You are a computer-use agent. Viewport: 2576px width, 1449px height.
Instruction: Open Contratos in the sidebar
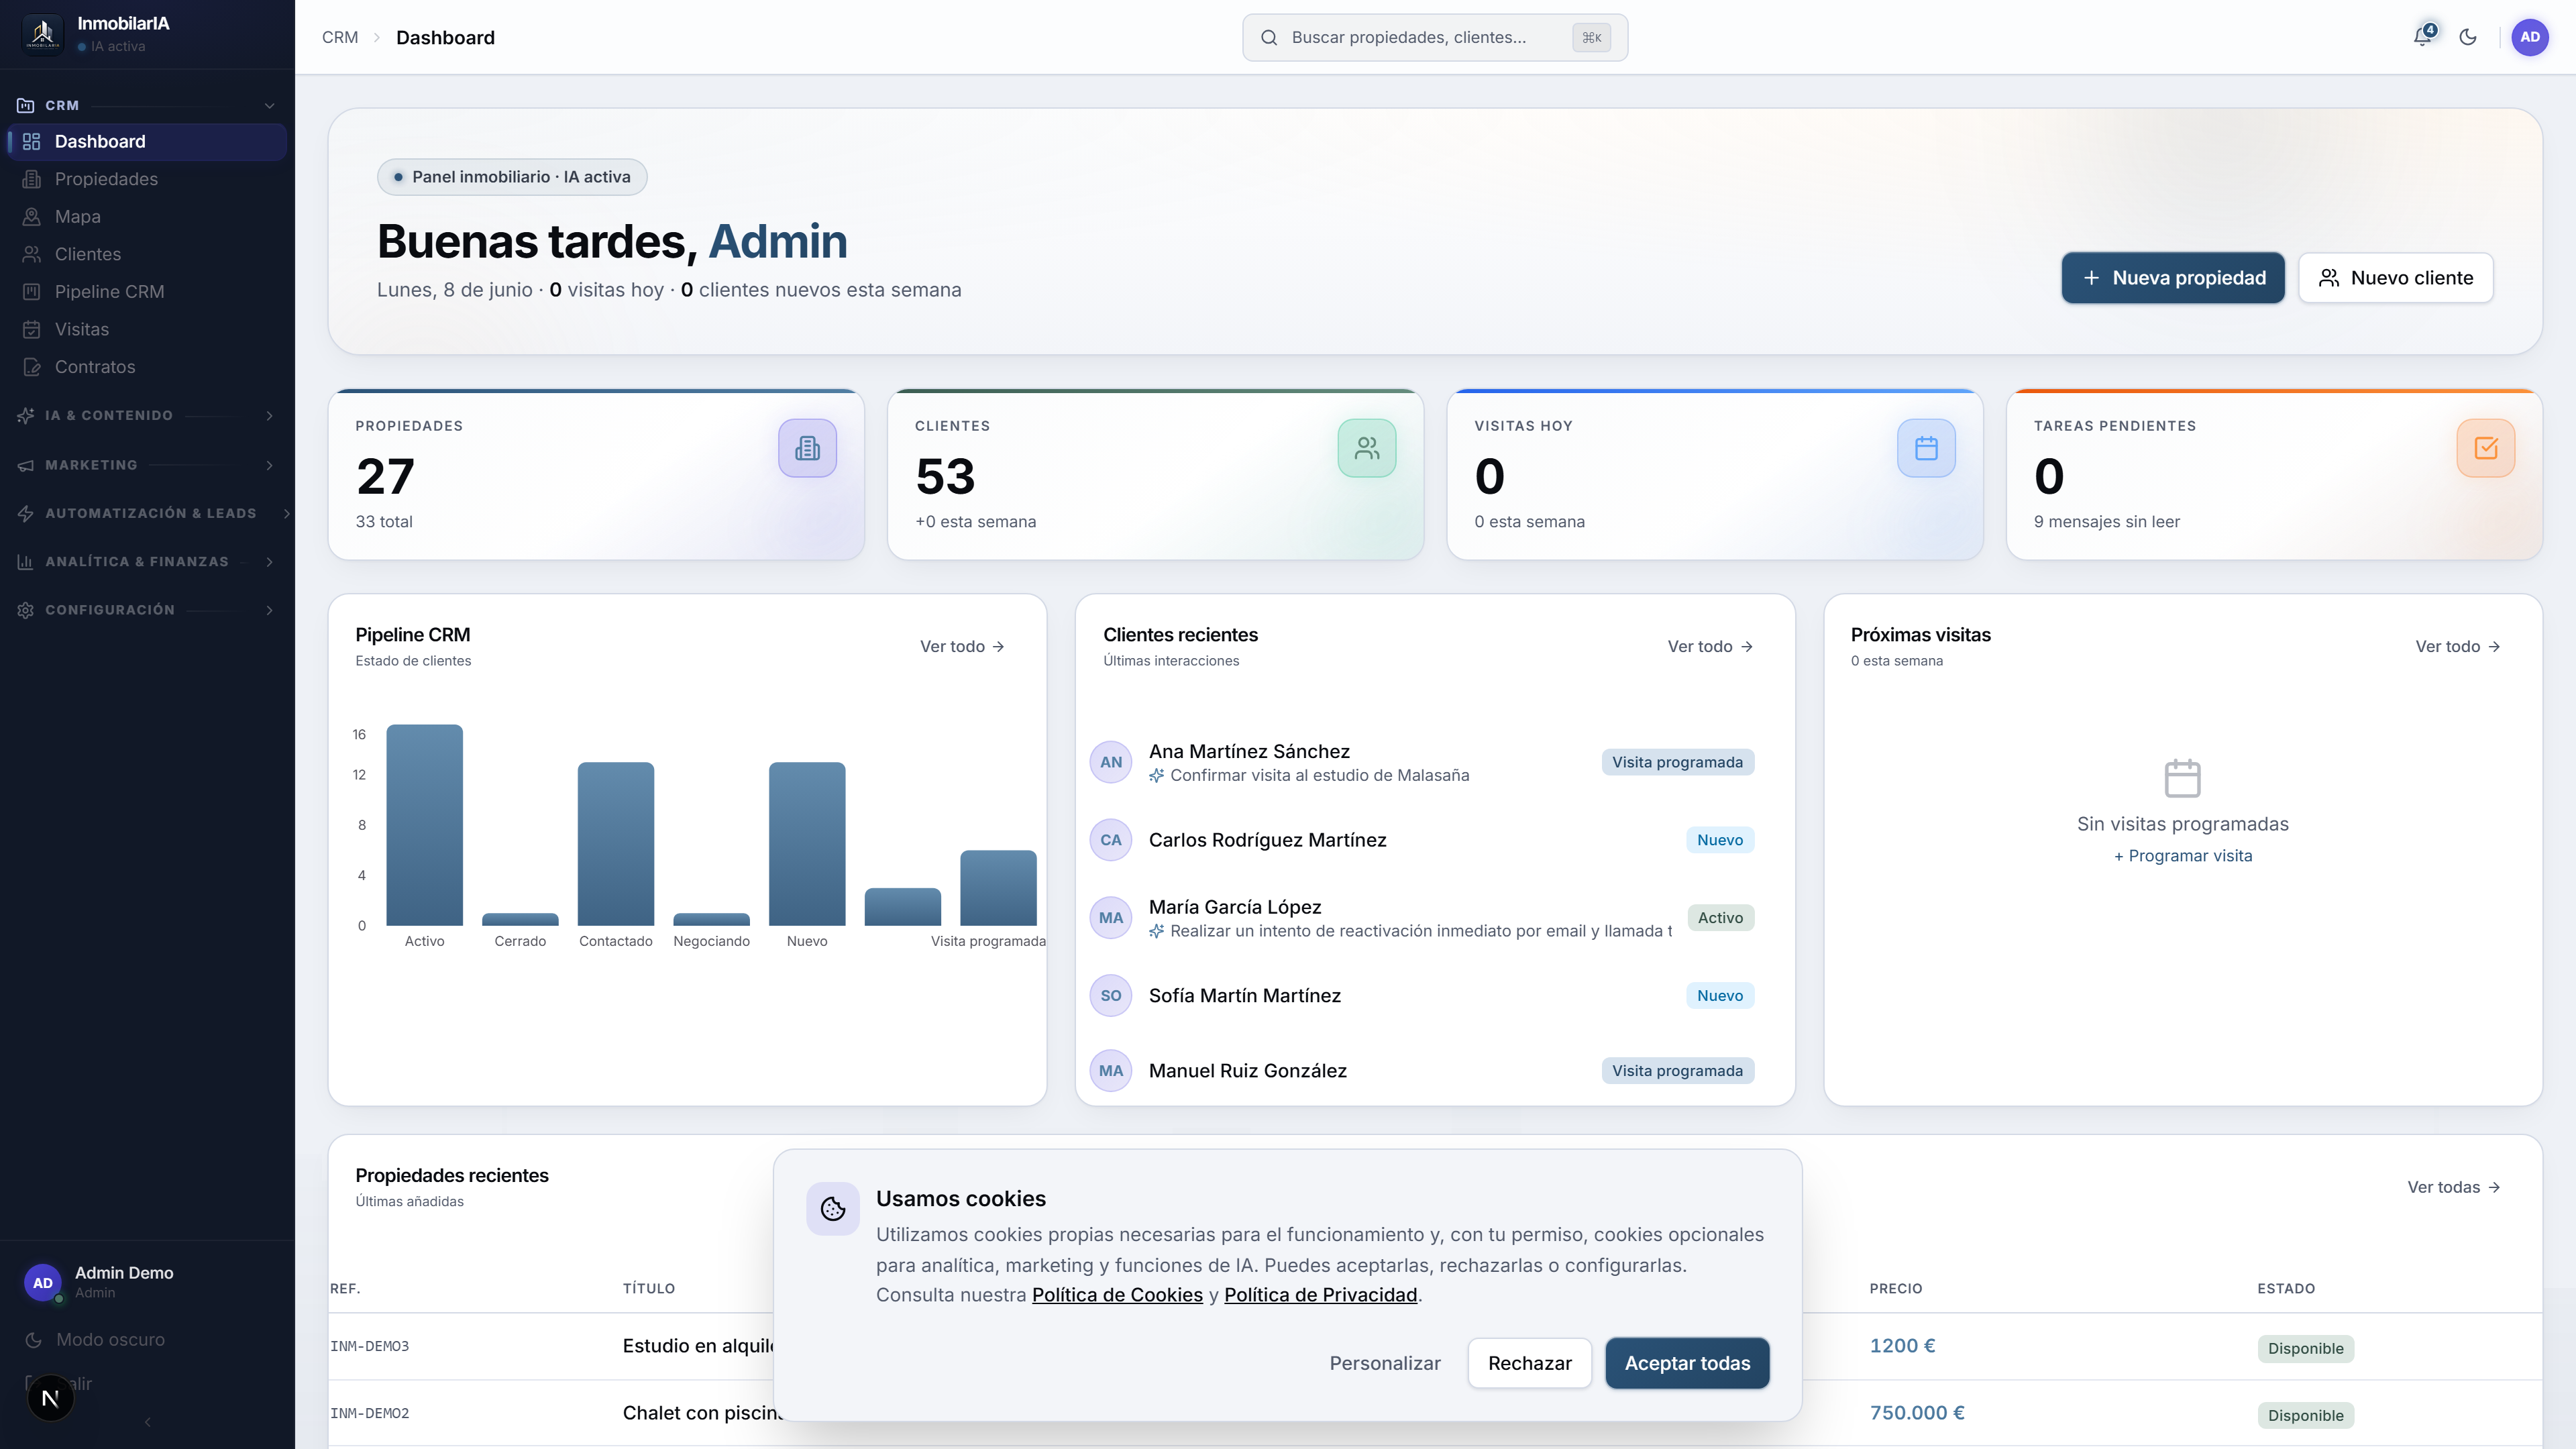click(x=148, y=367)
